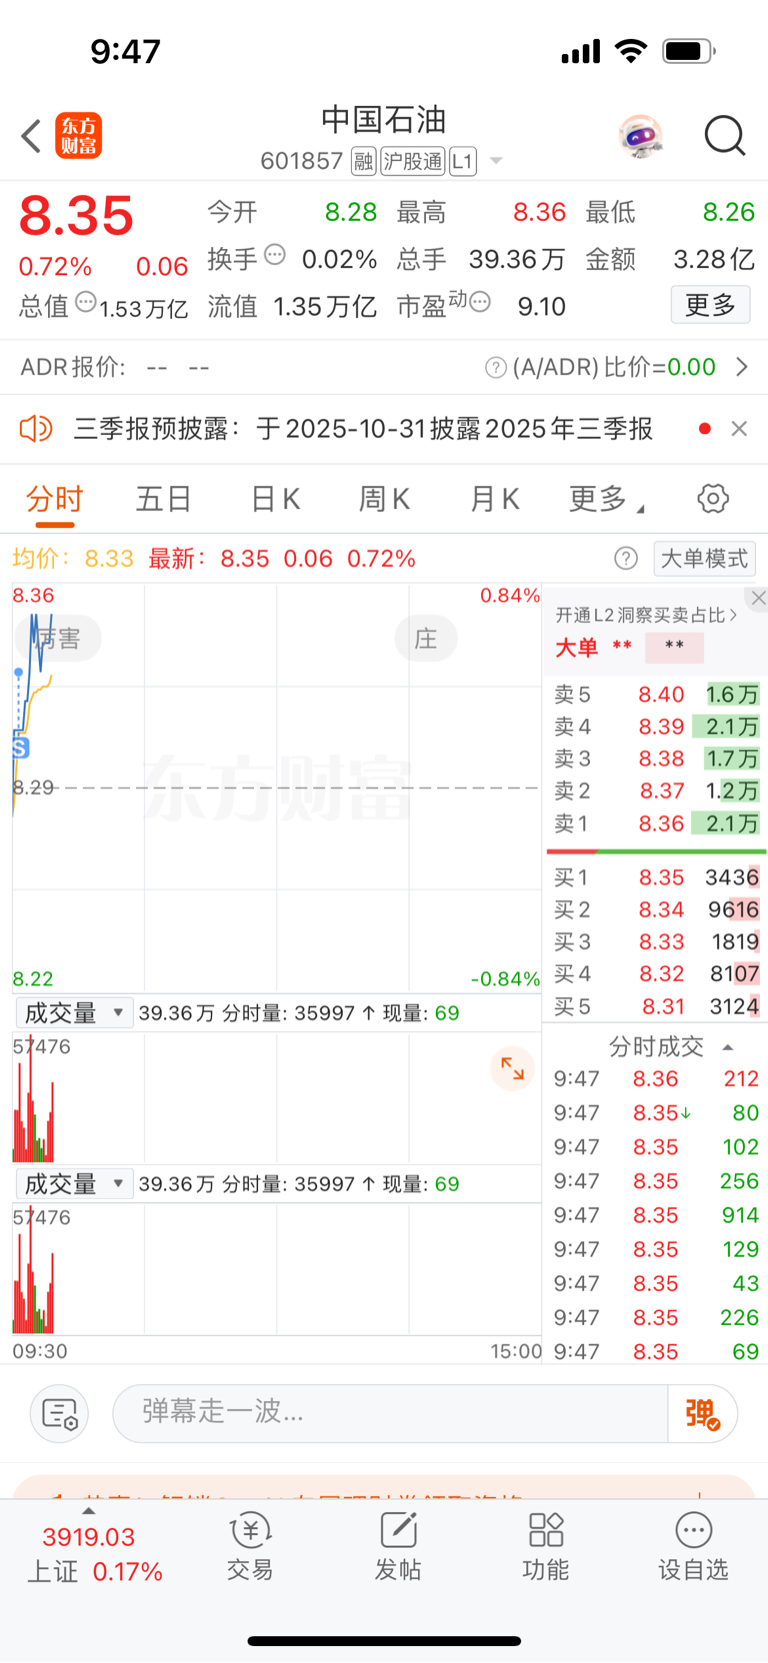768x1663 pixels.
Task: Open first 成交量 indicator dropdown
Action: (x=74, y=1013)
